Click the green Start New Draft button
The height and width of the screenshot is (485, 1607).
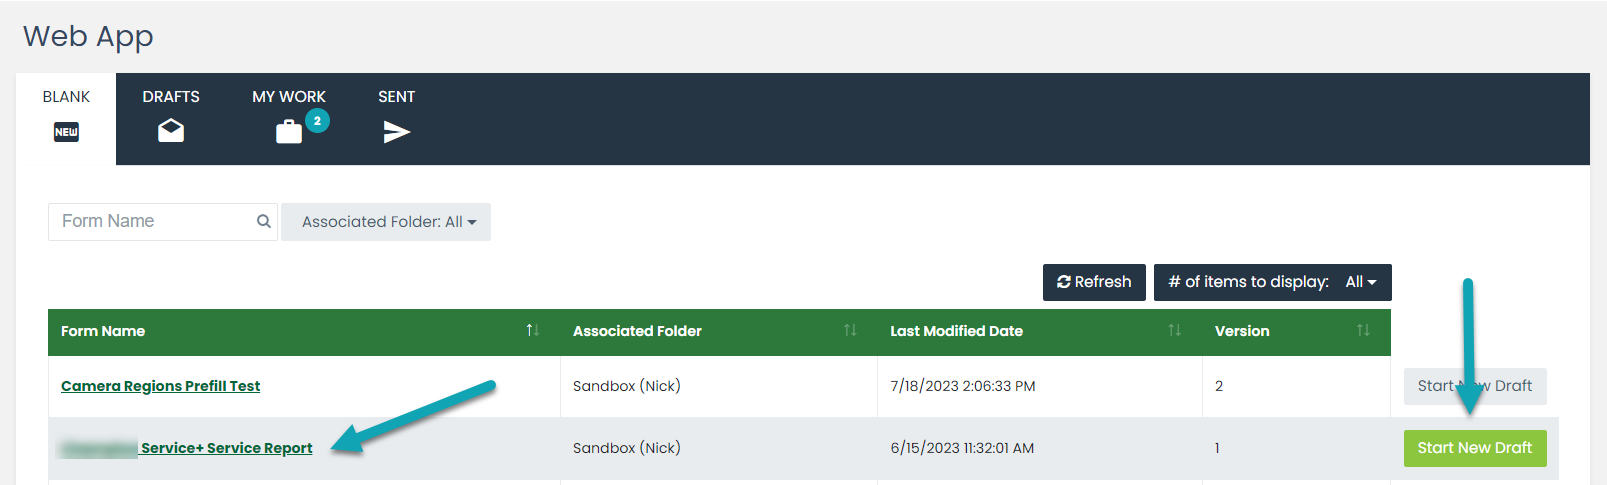click(x=1475, y=448)
